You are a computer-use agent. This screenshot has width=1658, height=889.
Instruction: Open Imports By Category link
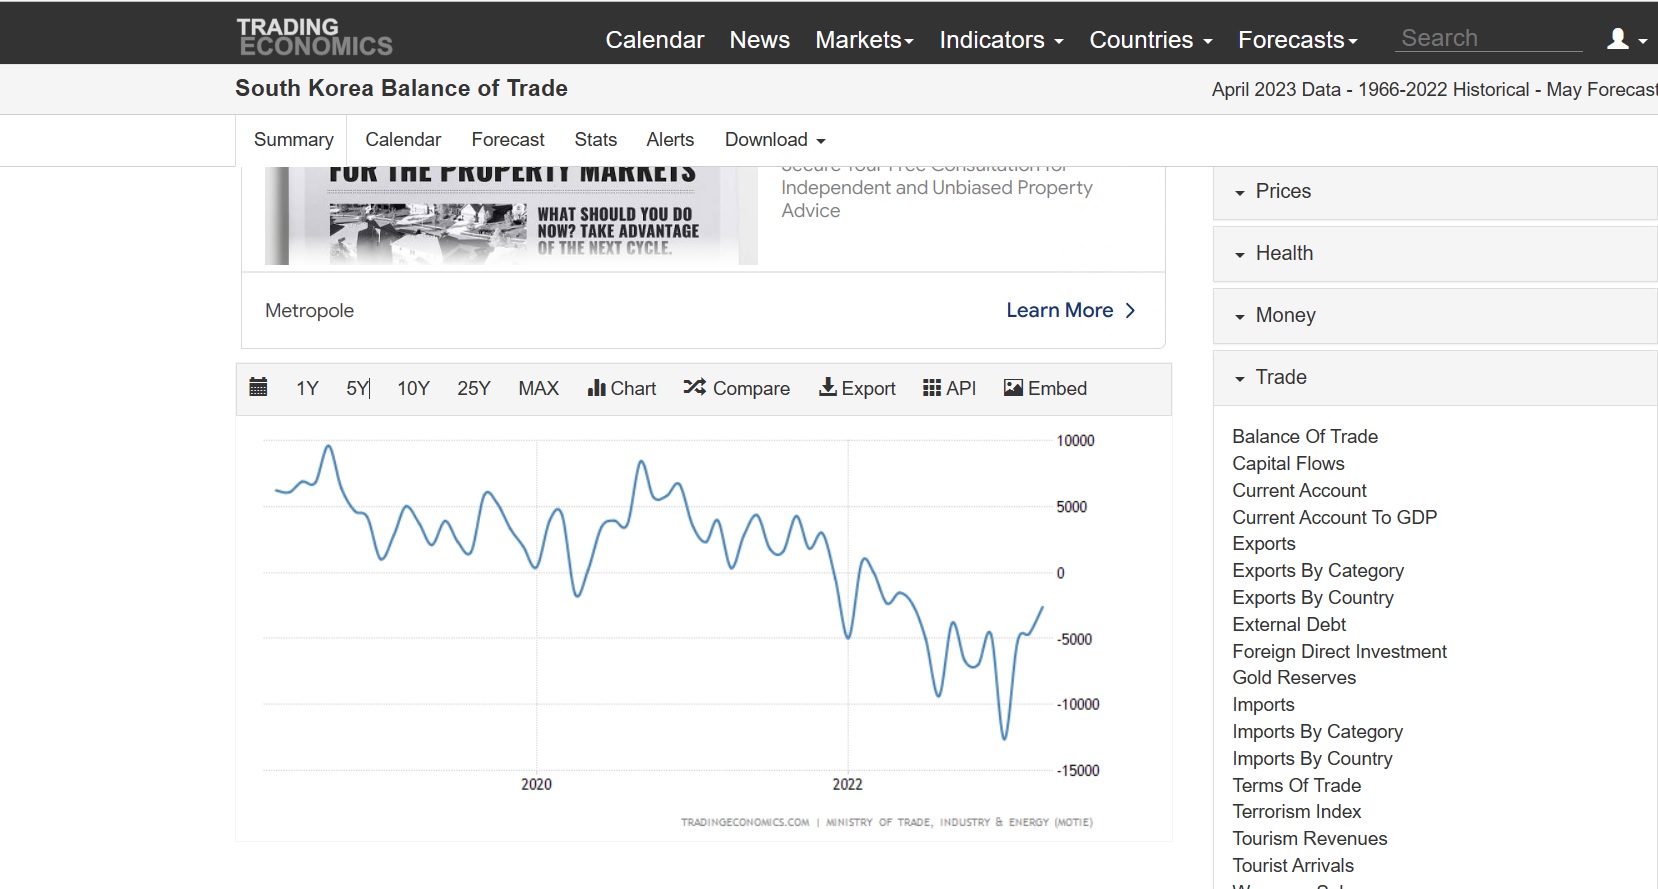point(1317,732)
